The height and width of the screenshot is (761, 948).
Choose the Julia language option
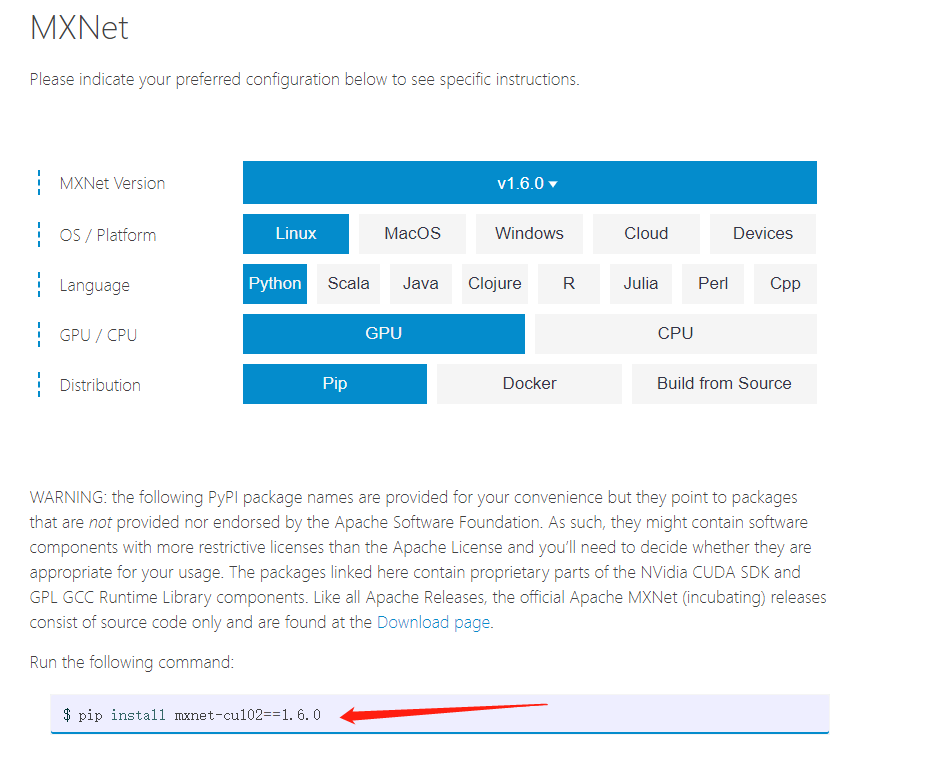point(641,283)
